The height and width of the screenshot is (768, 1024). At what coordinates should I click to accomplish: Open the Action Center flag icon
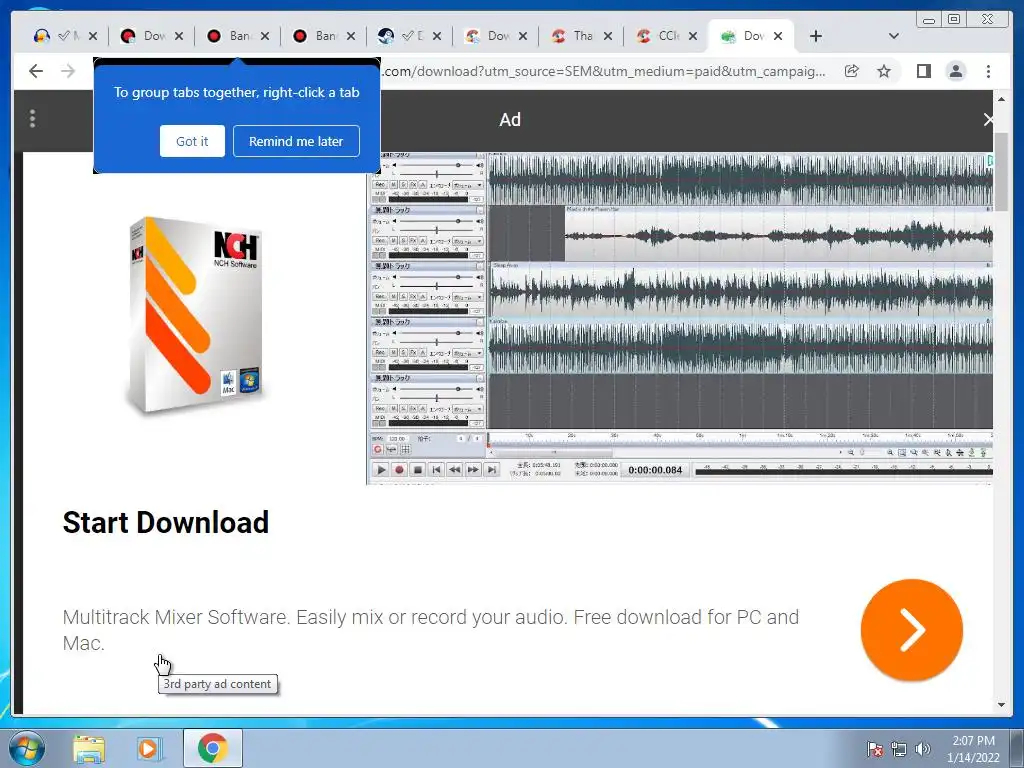coord(874,749)
